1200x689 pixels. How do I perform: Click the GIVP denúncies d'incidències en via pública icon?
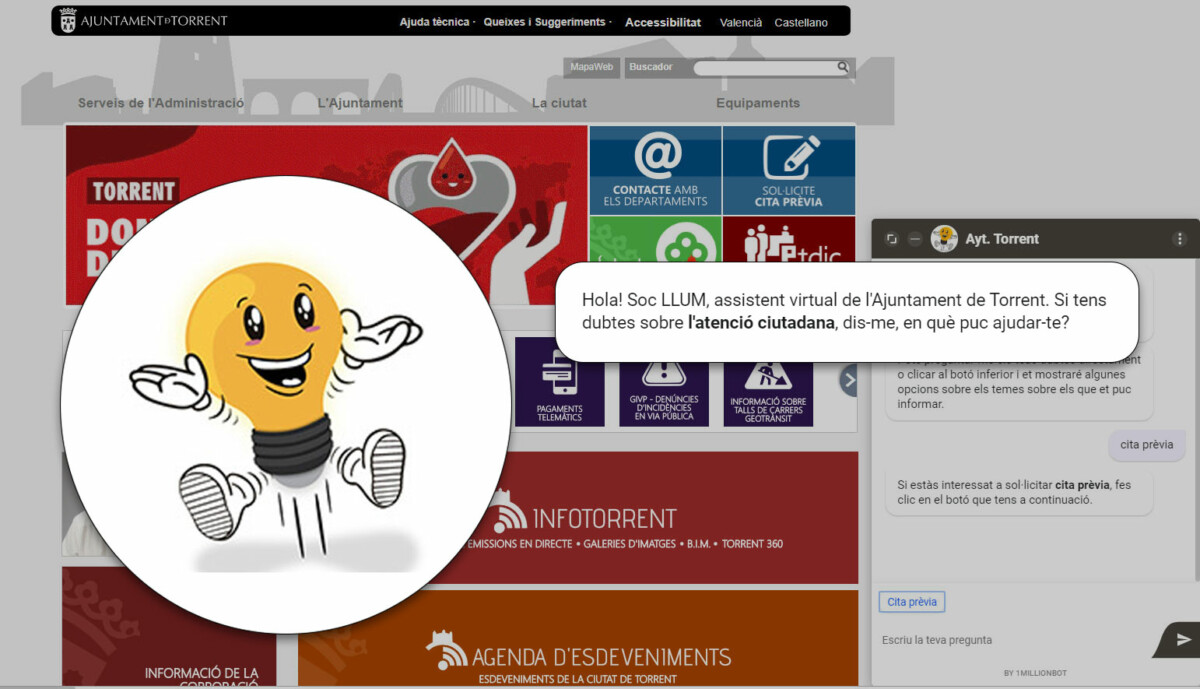(x=664, y=388)
